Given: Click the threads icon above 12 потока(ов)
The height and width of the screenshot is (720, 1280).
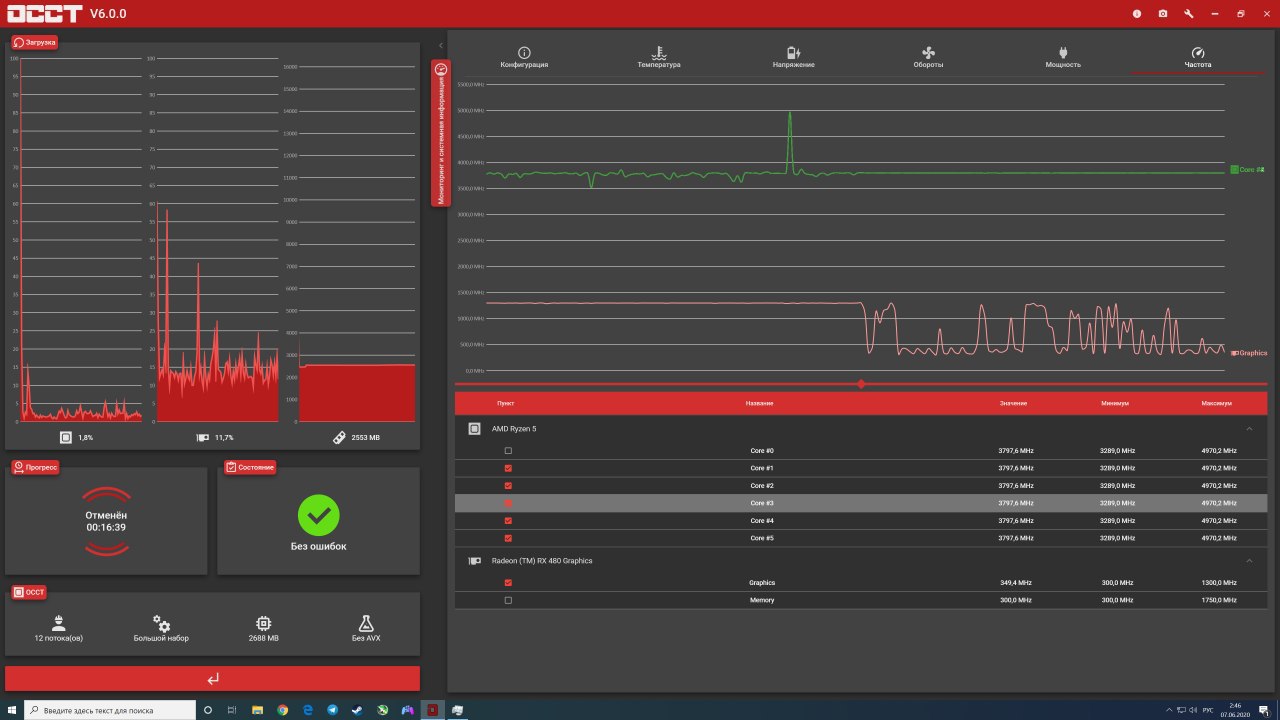Looking at the screenshot, I should click(58, 622).
